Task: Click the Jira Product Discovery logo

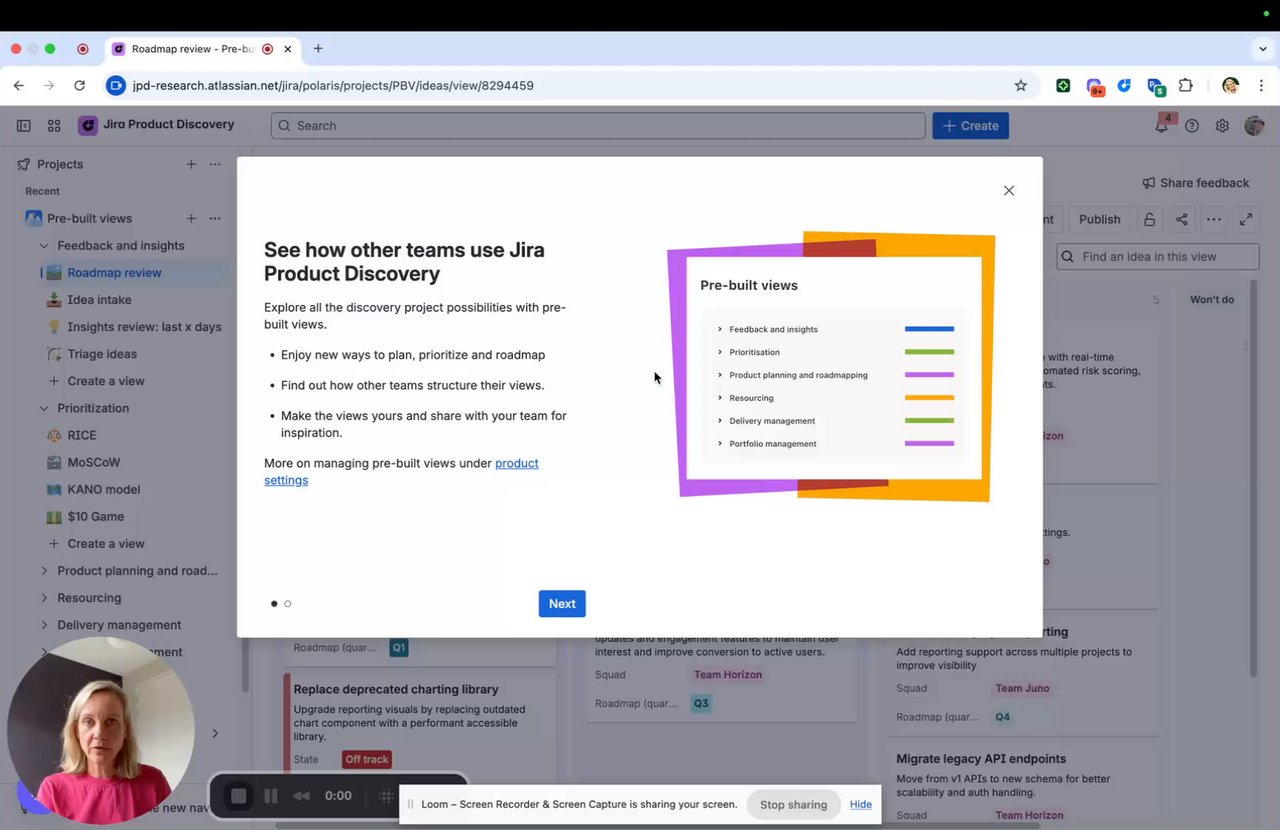Action: tap(157, 125)
